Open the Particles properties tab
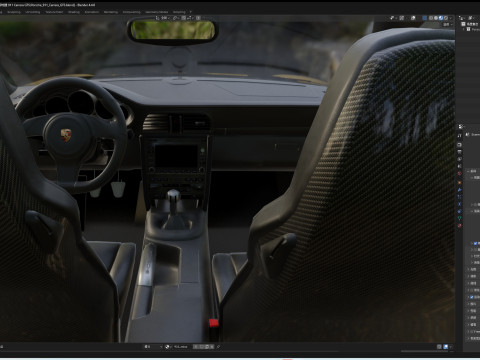The width and height of the screenshot is (480, 360). (x=460, y=197)
